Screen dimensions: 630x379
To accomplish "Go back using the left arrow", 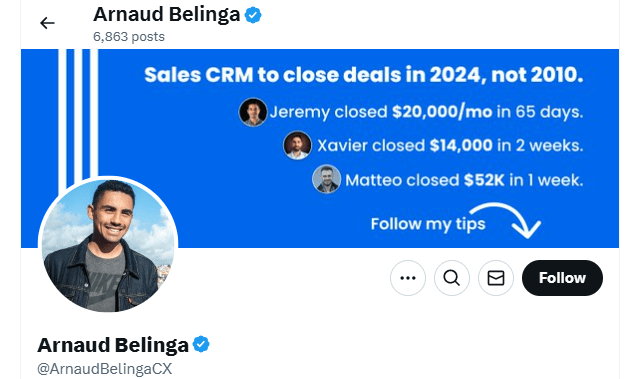I will pos(47,23).
